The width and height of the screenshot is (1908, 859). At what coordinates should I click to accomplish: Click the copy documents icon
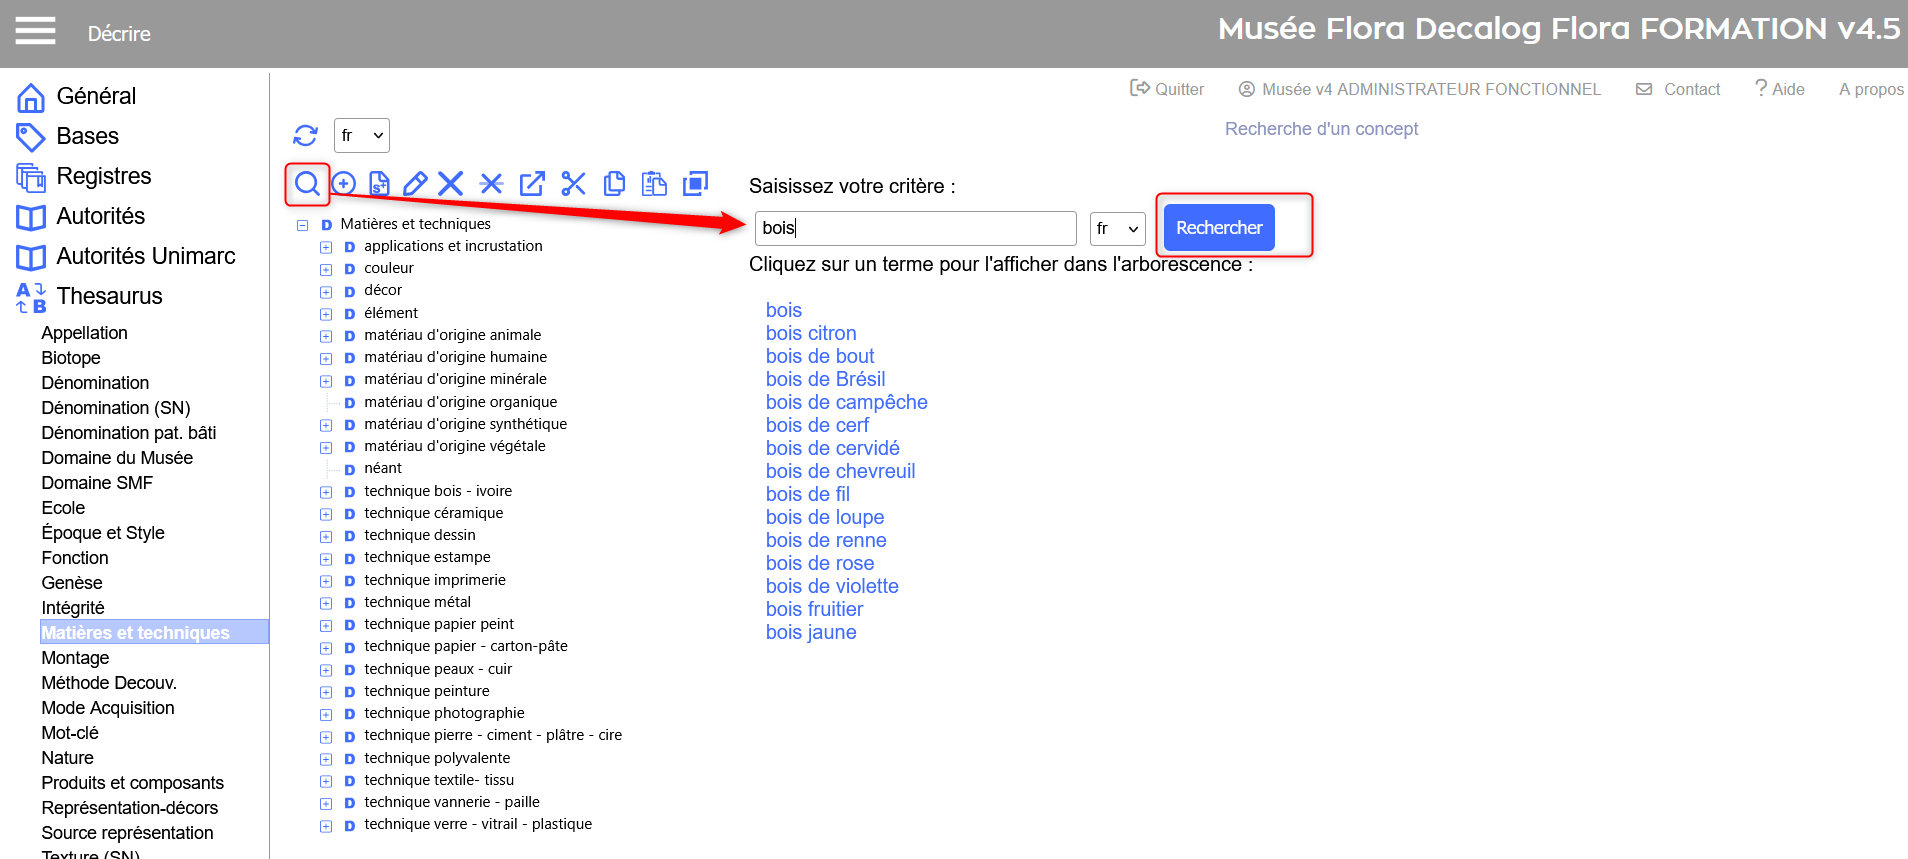[614, 183]
